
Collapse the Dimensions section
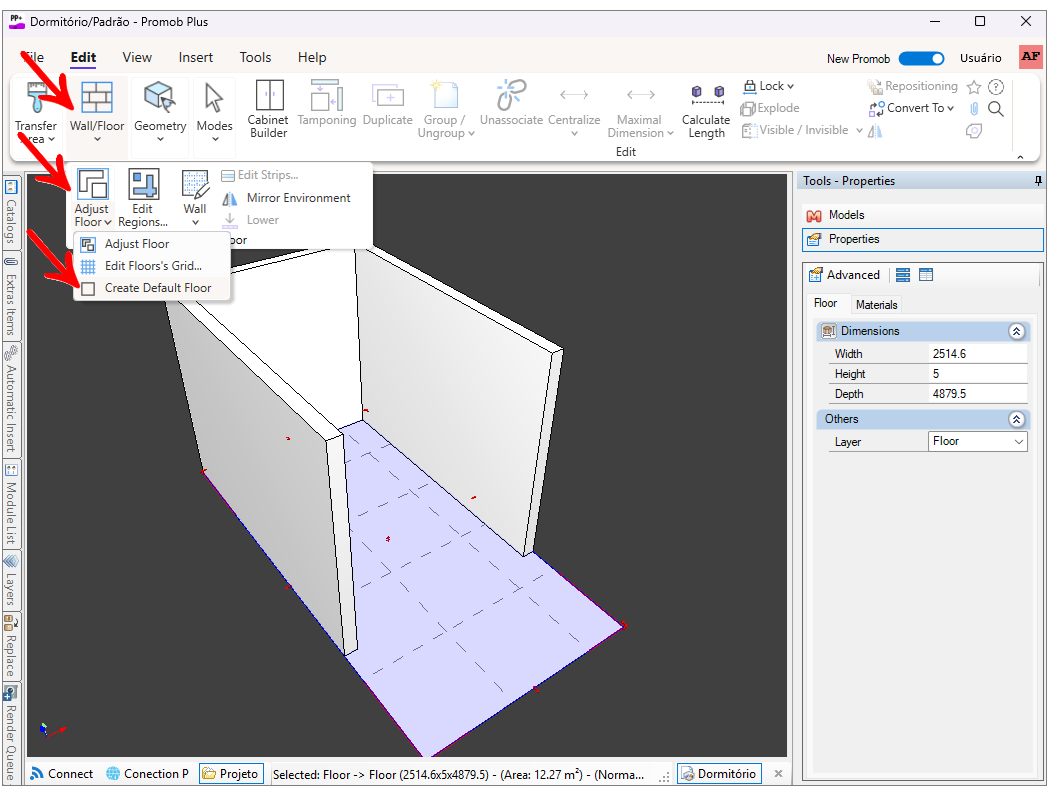(1016, 331)
